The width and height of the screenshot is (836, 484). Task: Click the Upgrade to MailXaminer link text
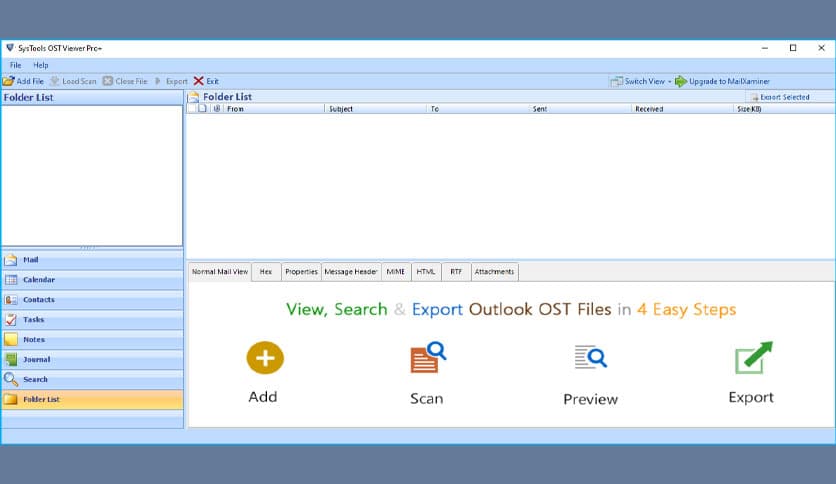729,82
